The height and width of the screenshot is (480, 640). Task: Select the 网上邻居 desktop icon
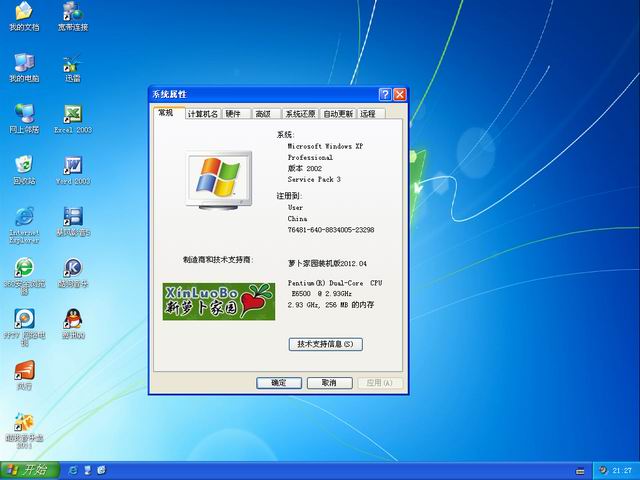click(x=24, y=119)
